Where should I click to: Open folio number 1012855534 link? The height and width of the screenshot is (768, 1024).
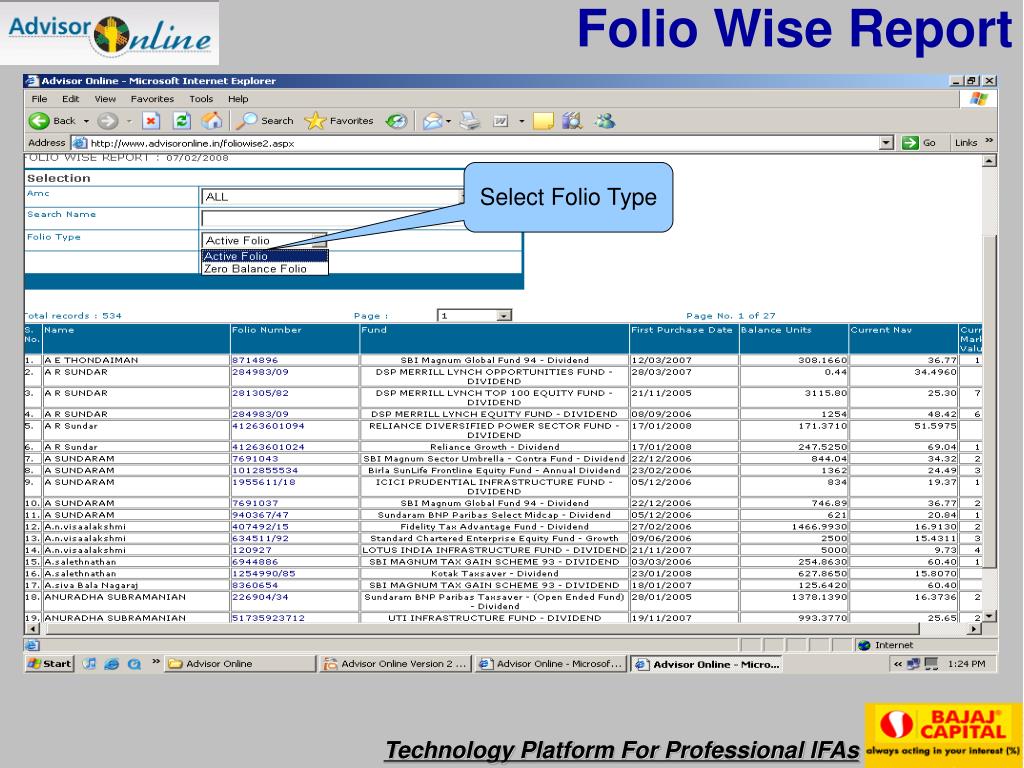point(265,470)
